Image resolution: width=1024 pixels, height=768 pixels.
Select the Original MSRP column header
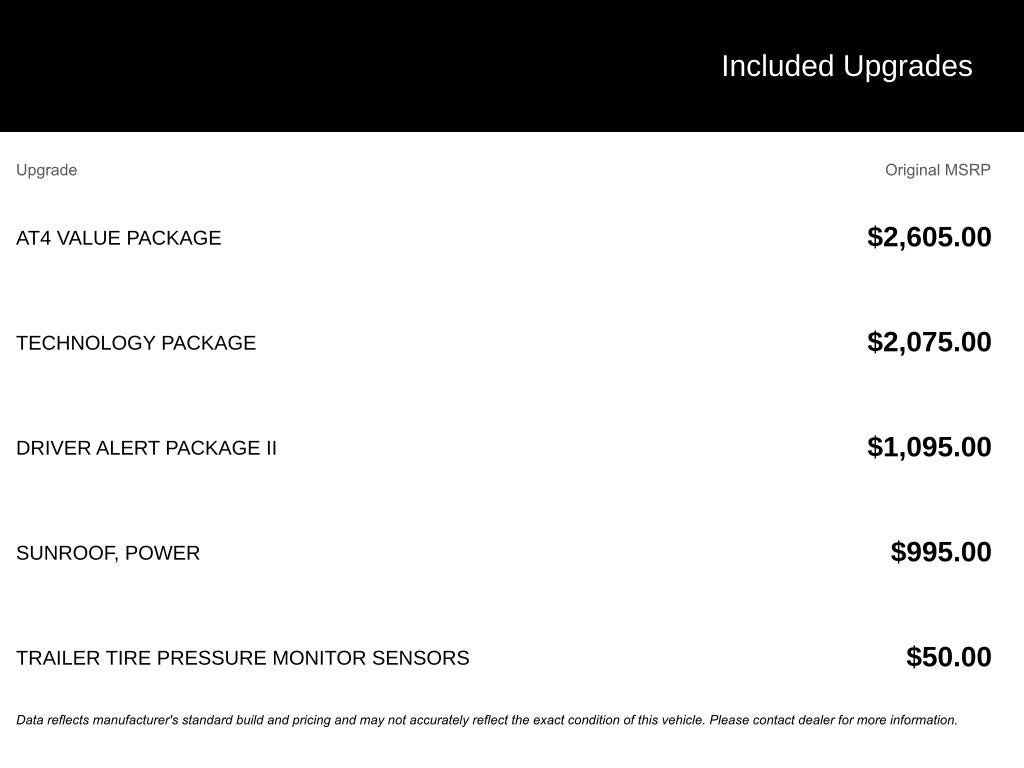pos(938,170)
